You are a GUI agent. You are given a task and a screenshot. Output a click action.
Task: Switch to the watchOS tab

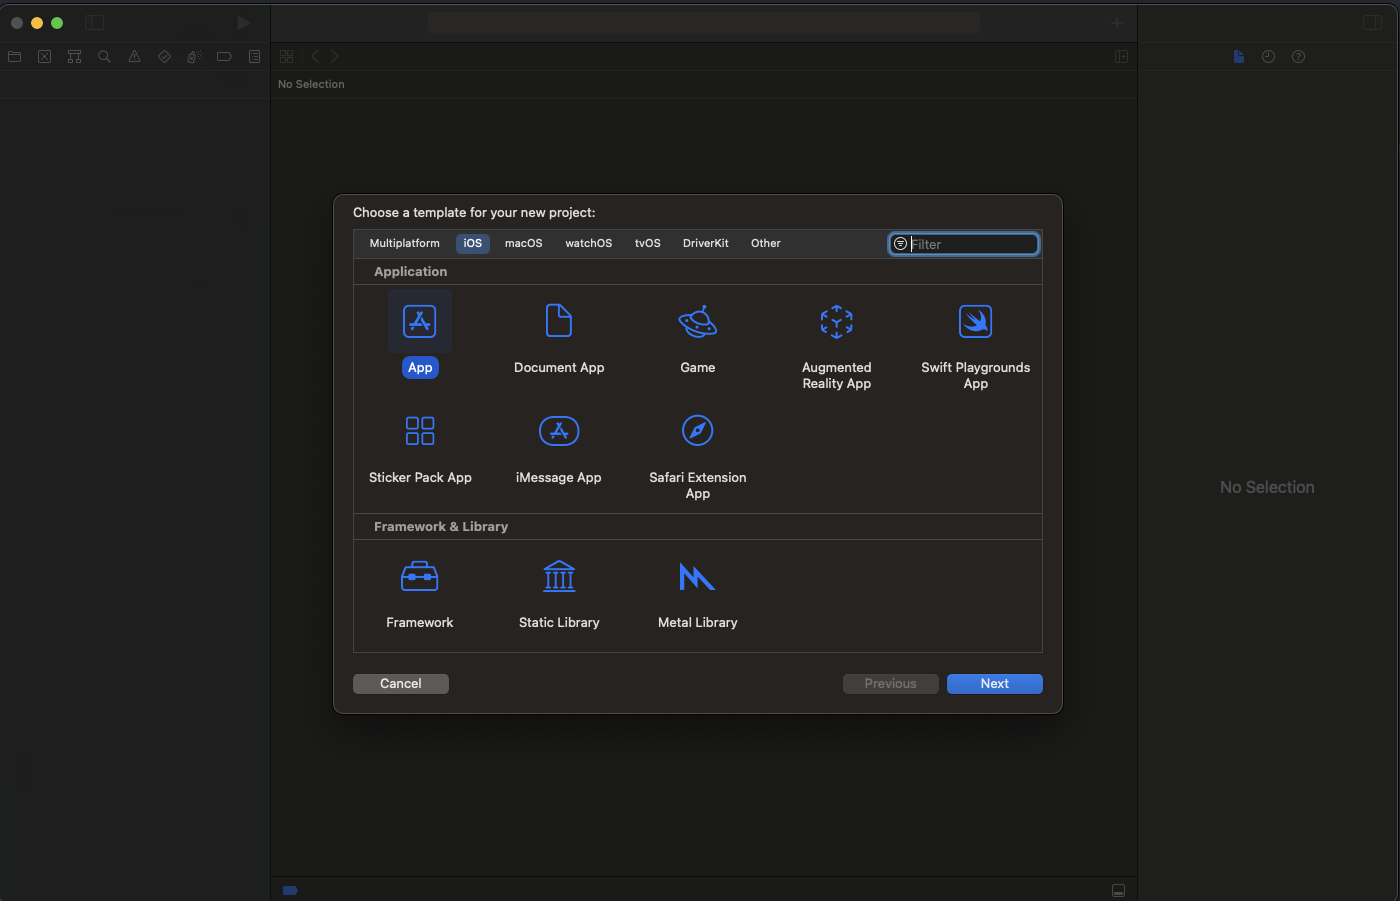click(589, 243)
